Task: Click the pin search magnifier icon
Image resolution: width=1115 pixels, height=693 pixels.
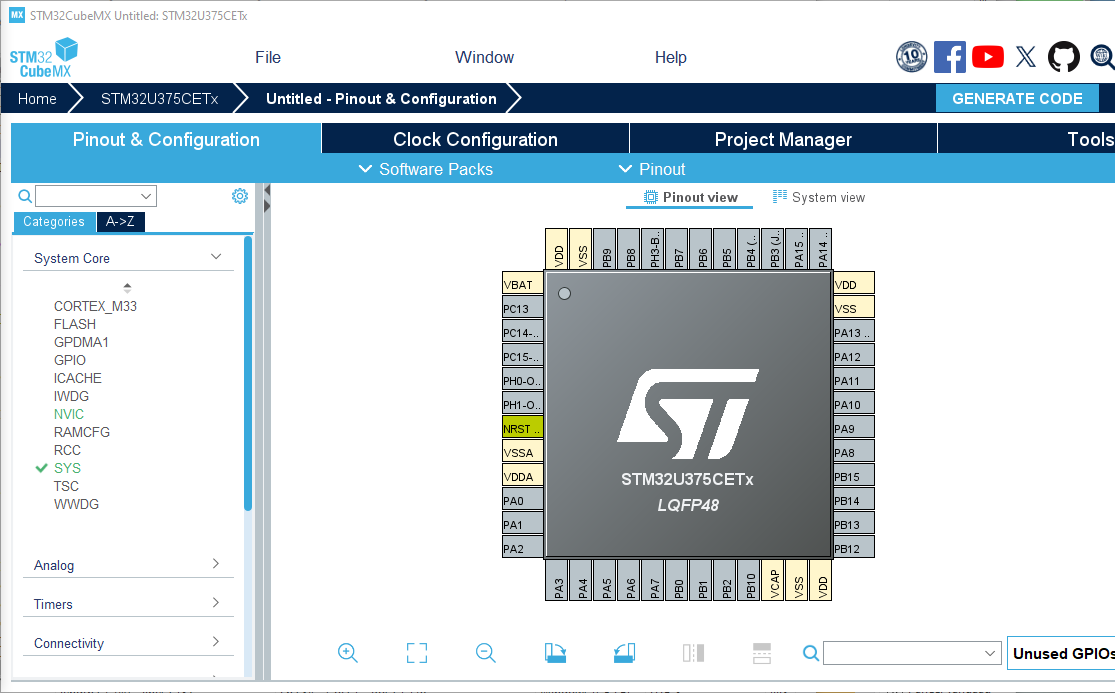Action: [811, 652]
